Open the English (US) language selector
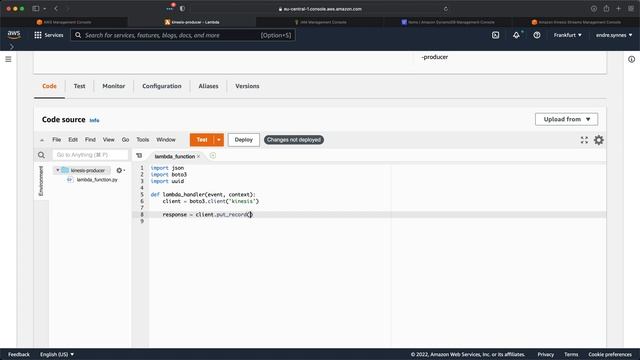 pos(57,354)
